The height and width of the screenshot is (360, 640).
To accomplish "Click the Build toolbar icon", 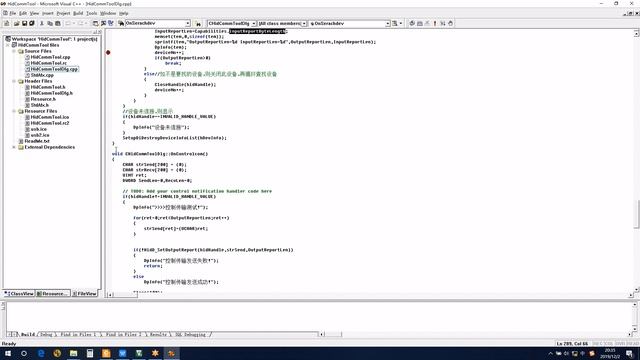I will point(420,24).
